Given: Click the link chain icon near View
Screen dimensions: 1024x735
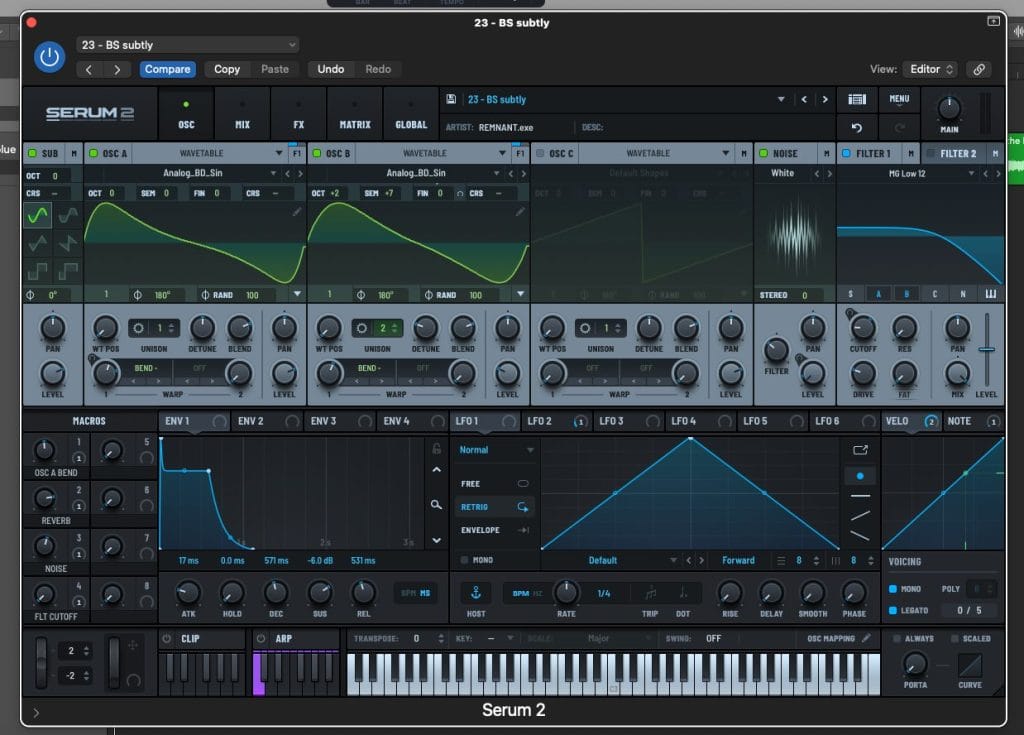Looking at the screenshot, I should click(x=979, y=69).
